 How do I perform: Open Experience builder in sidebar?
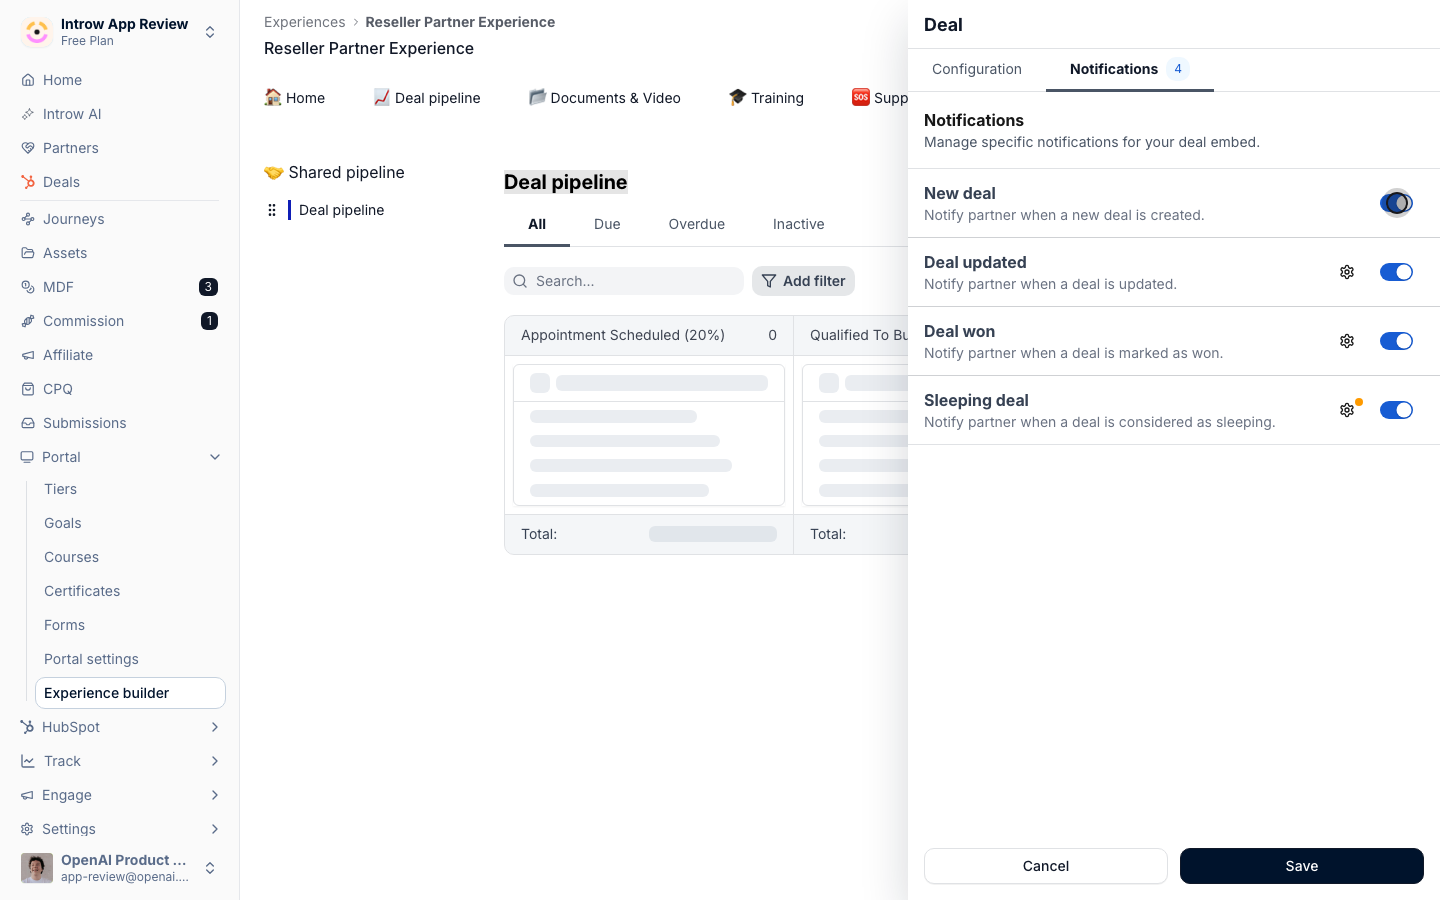(130, 693)
